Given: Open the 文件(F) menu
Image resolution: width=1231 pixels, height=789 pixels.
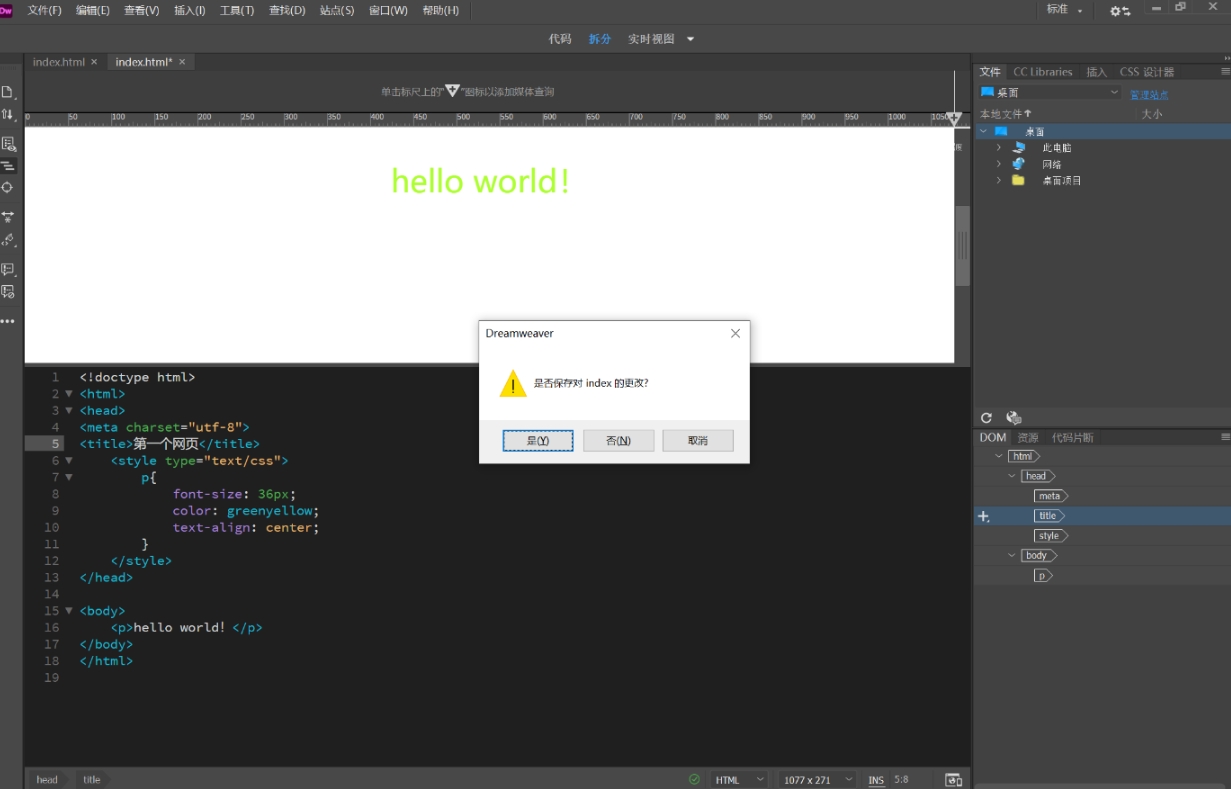Looking at the screenshot, I should [x=44, y=10].
